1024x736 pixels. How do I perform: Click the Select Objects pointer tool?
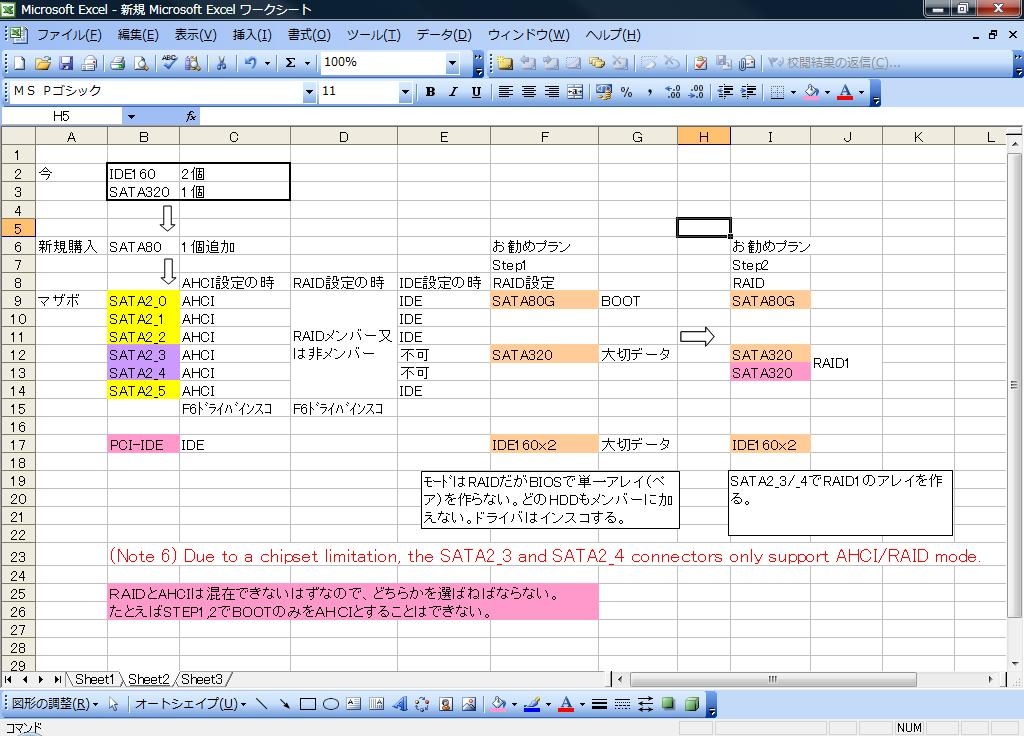(114, 704)
